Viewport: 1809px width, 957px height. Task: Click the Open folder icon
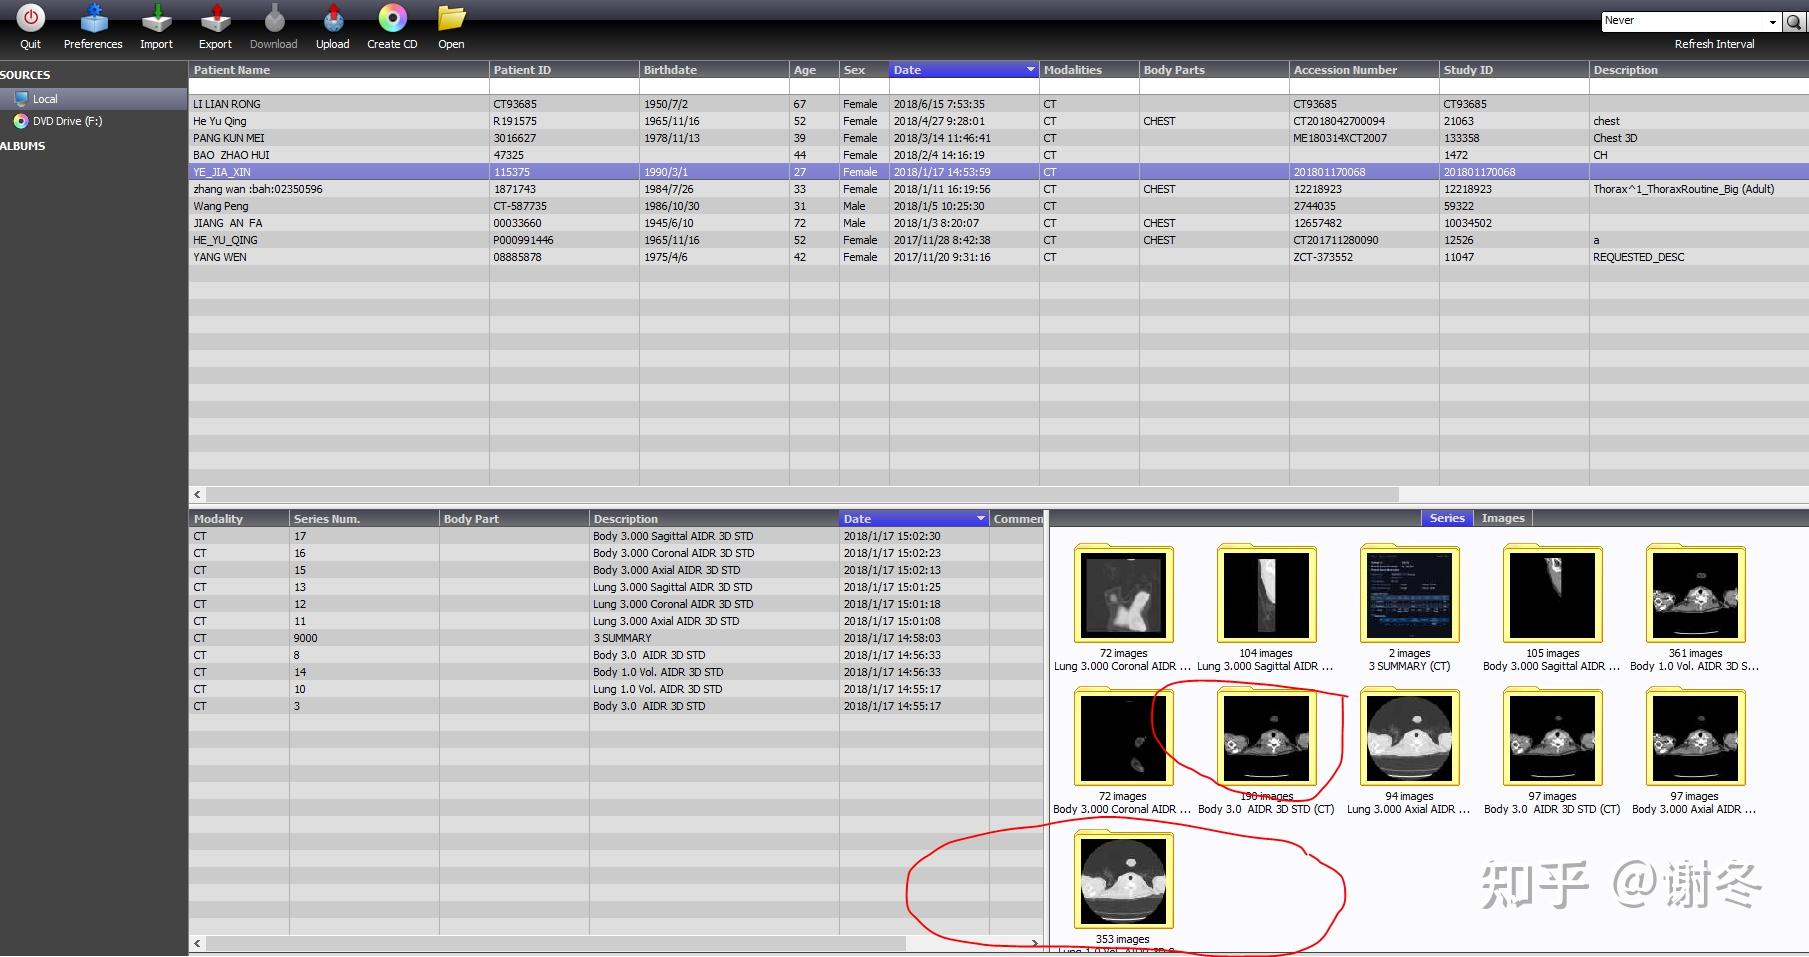pos(451,18)
